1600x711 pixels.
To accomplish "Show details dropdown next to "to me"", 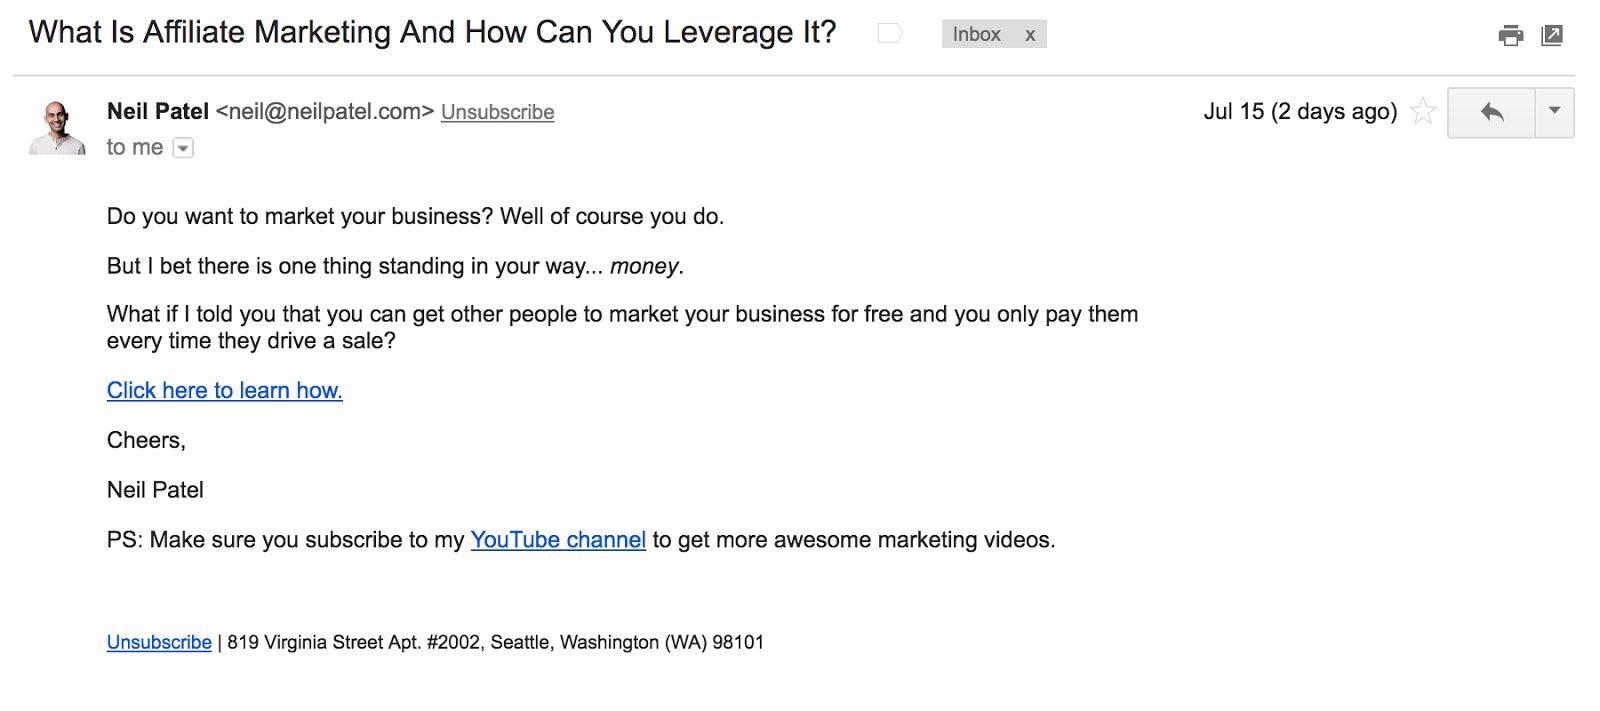I will [183, 148].
